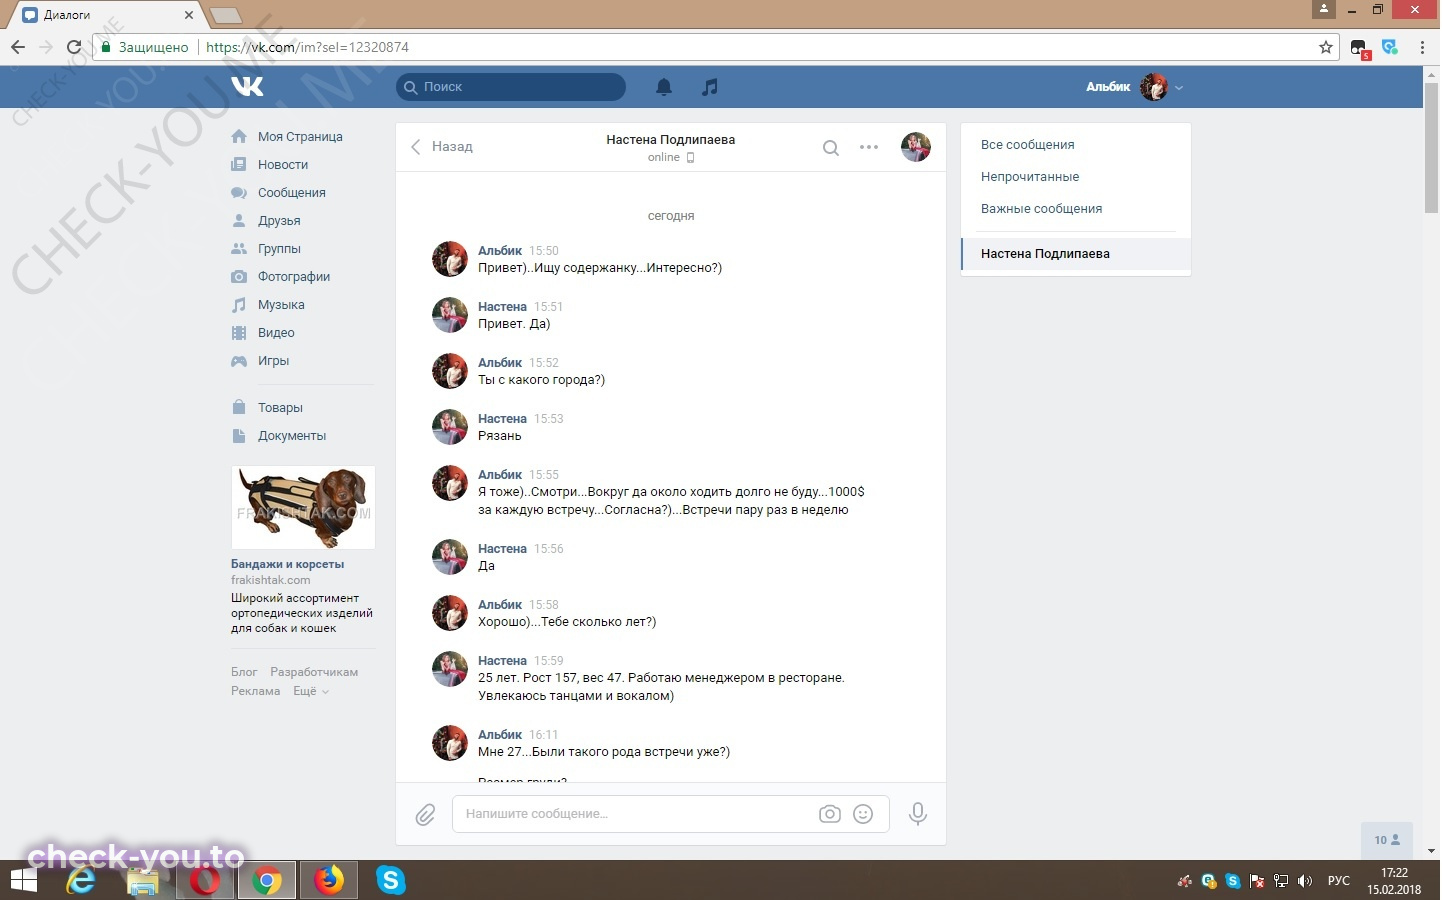Viewport: 1442px width, 900px height.
Task: Select the message Привет. Да)
Action: (x=514, y=324)
